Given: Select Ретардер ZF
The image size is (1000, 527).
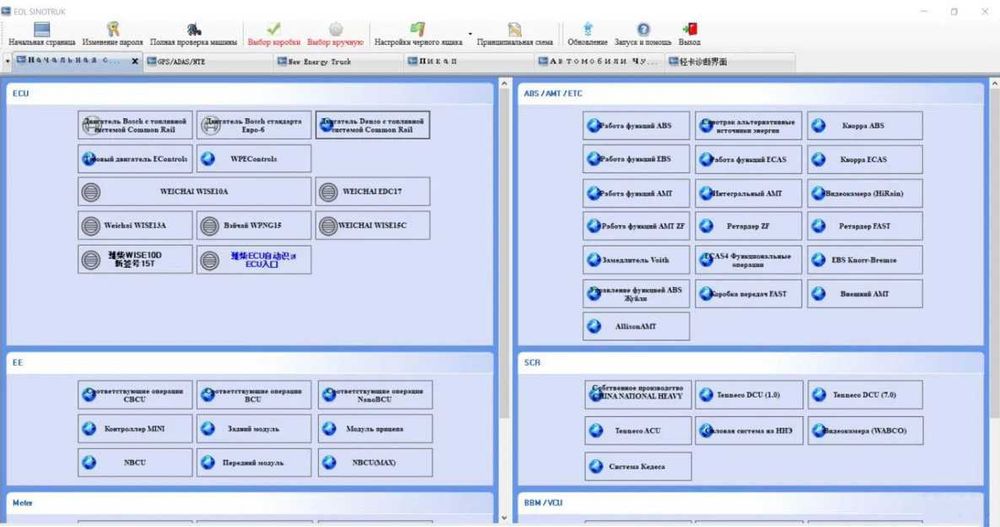Looking at the screenshot, I should click(x=748, y=226).
